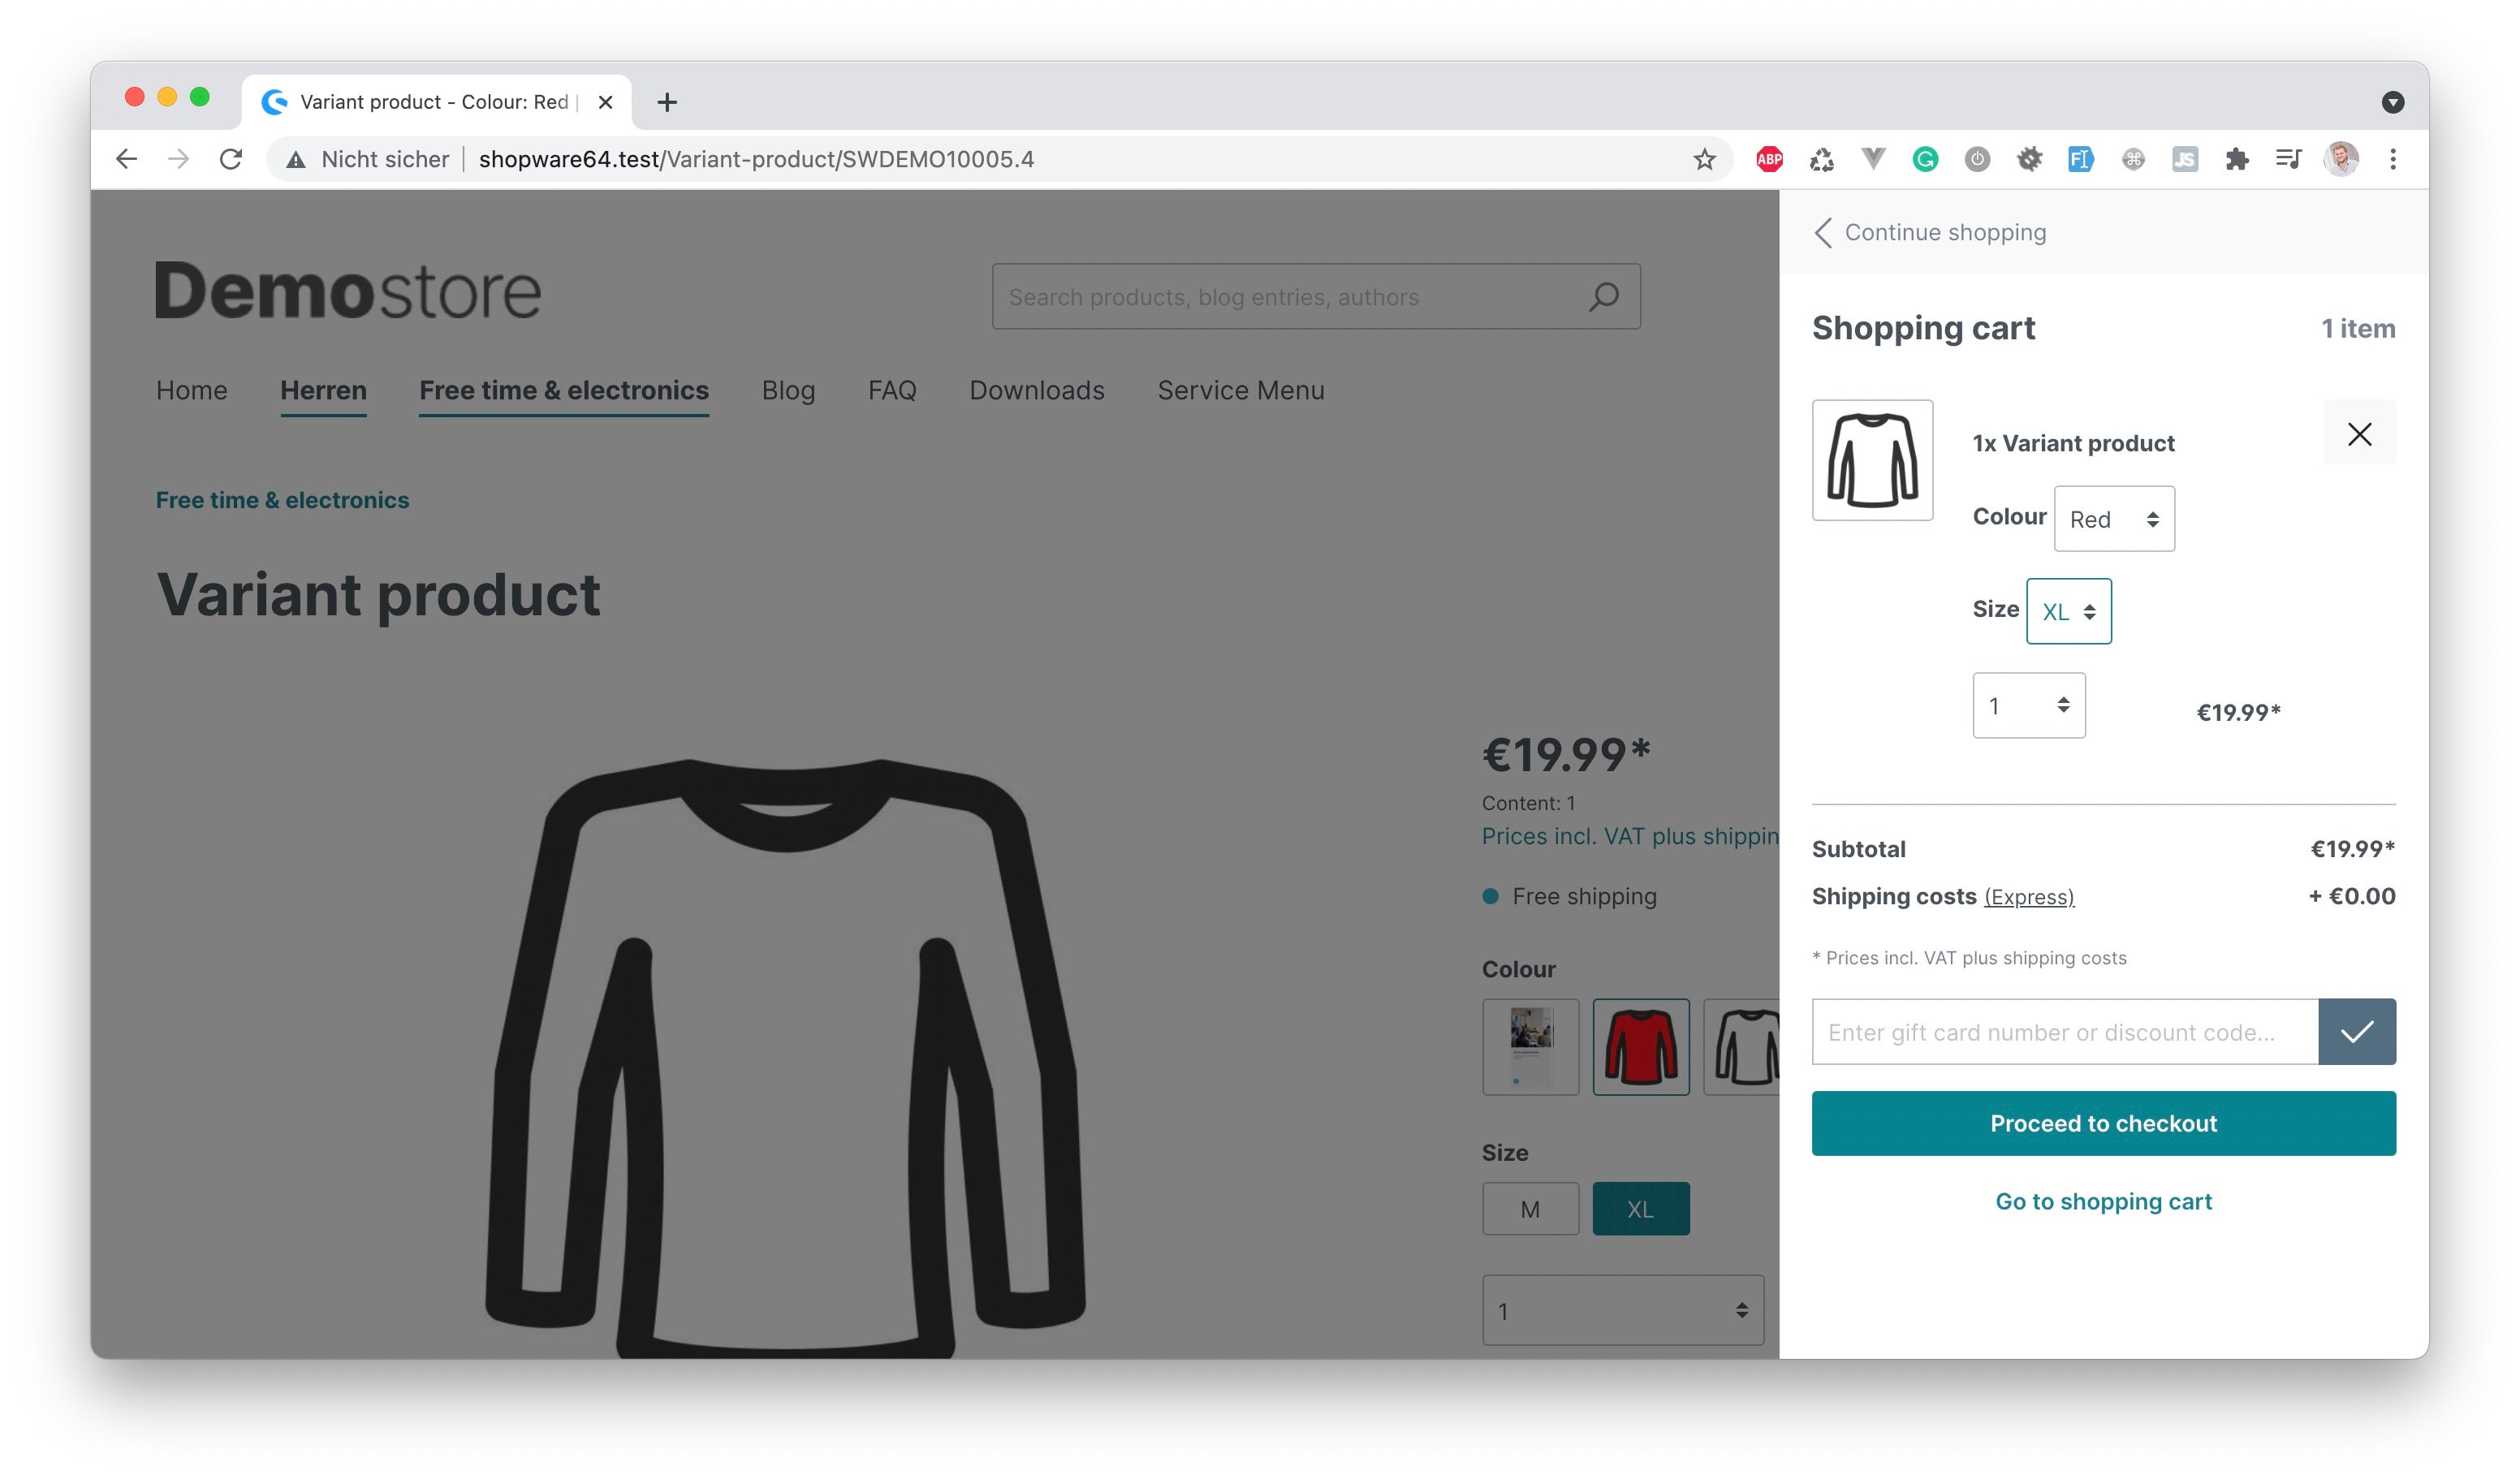This screenshot has width=2520, height=1479.
Task: Click the search icon to search products
Action: [x=1601, y=295]
